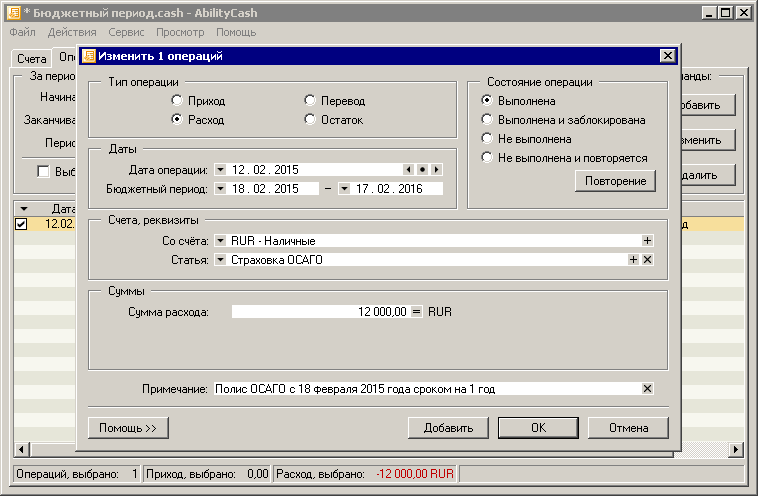
Task: Click today dot button for operation date
Action: pyautogui.click(x=422, y=170)
